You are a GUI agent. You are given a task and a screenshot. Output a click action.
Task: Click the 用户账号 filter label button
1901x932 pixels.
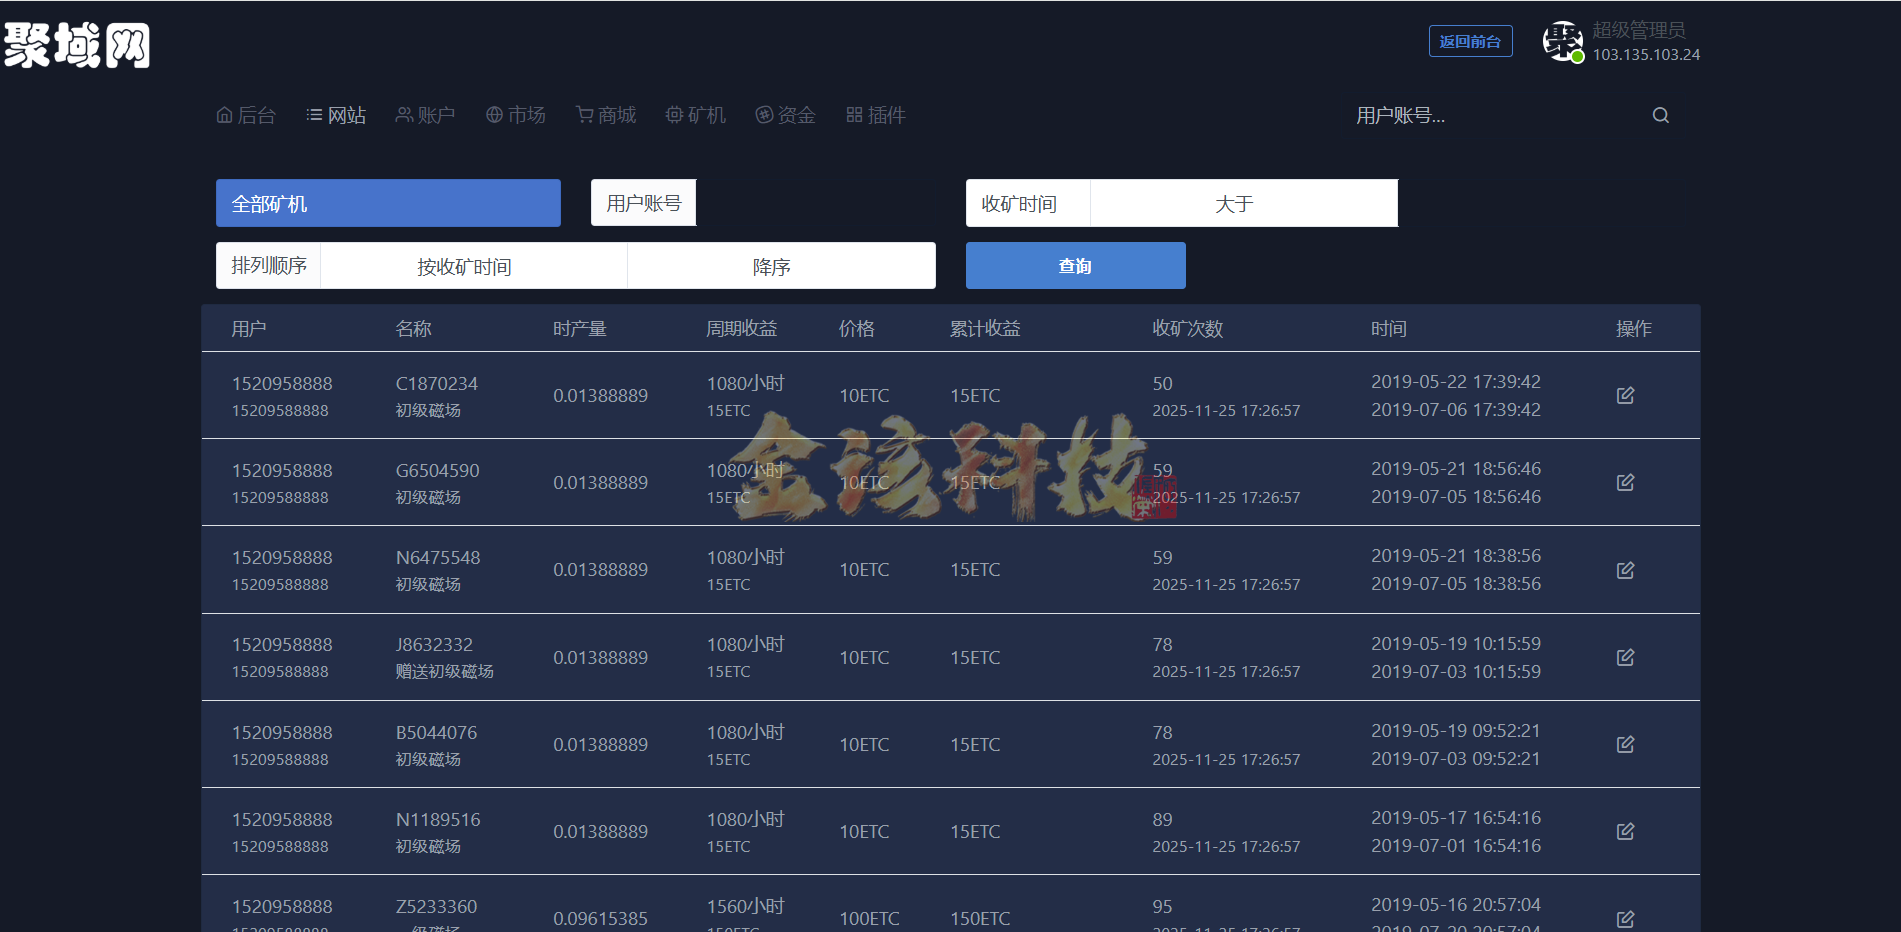click(643, 202)
